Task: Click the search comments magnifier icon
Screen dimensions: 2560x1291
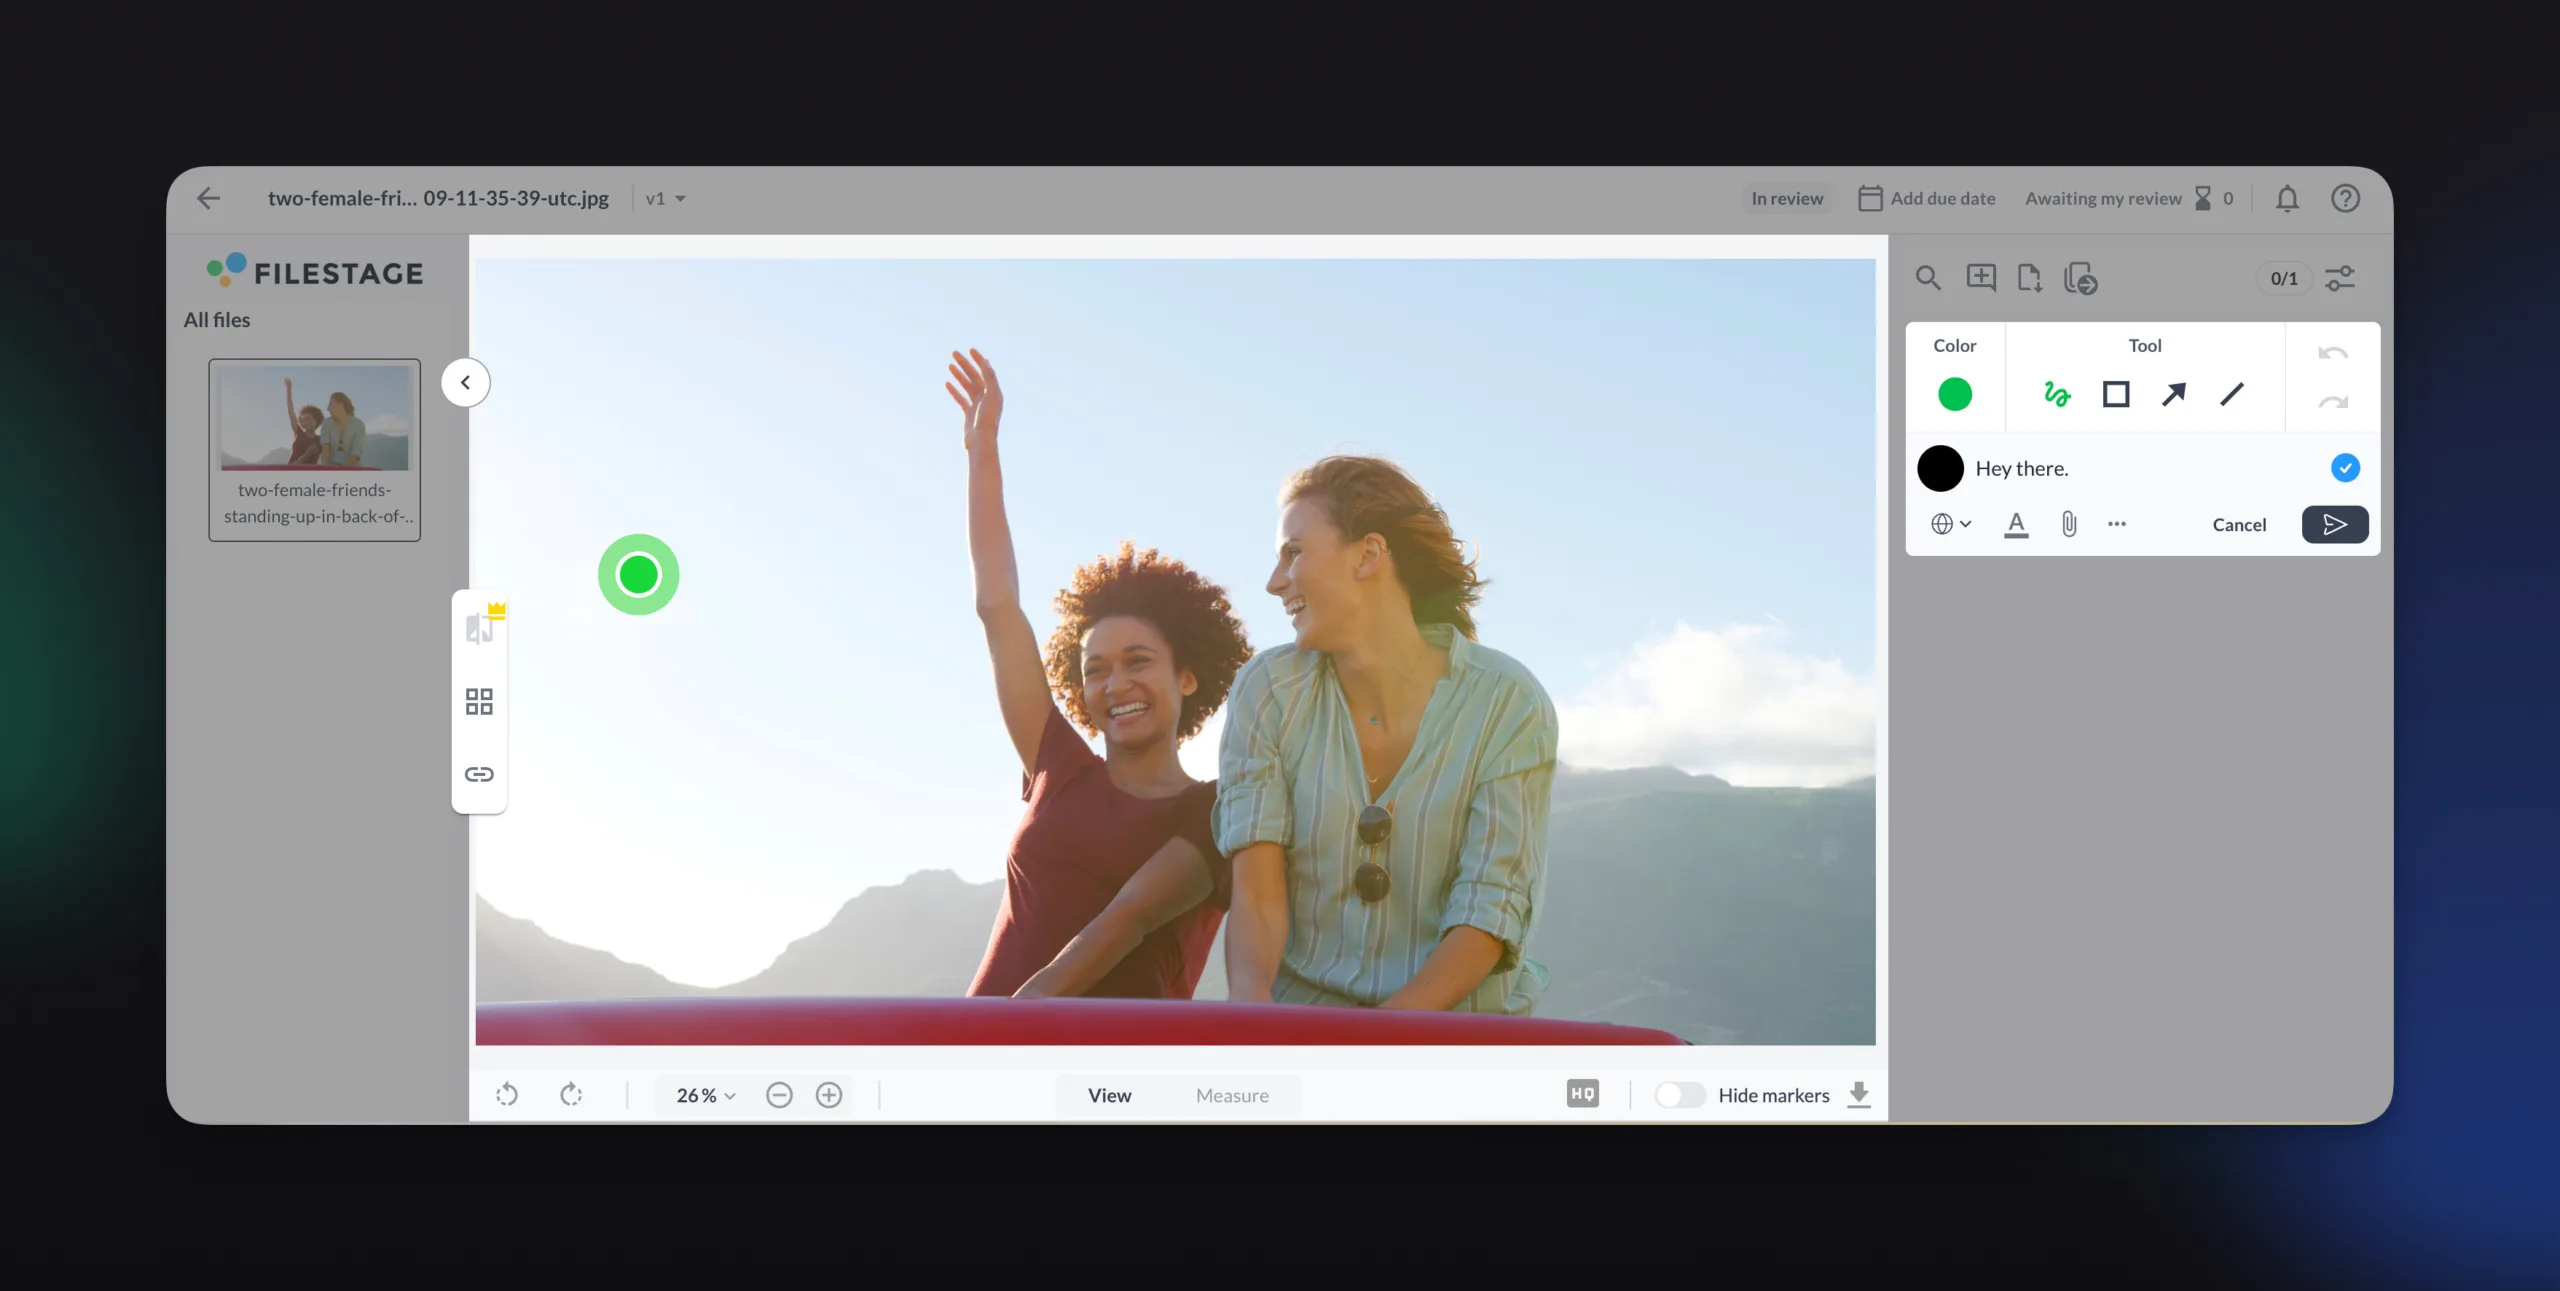Action: (x=1928, y=278)
